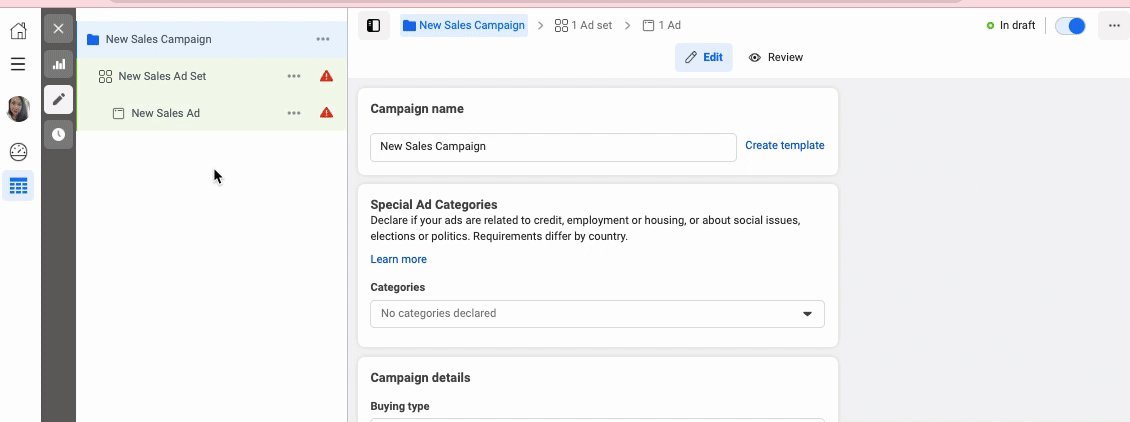Image resolution: width=1130 pixels, height=422 pixels.
Task: Open the performance bar chart icon
Action: point(58,64)
